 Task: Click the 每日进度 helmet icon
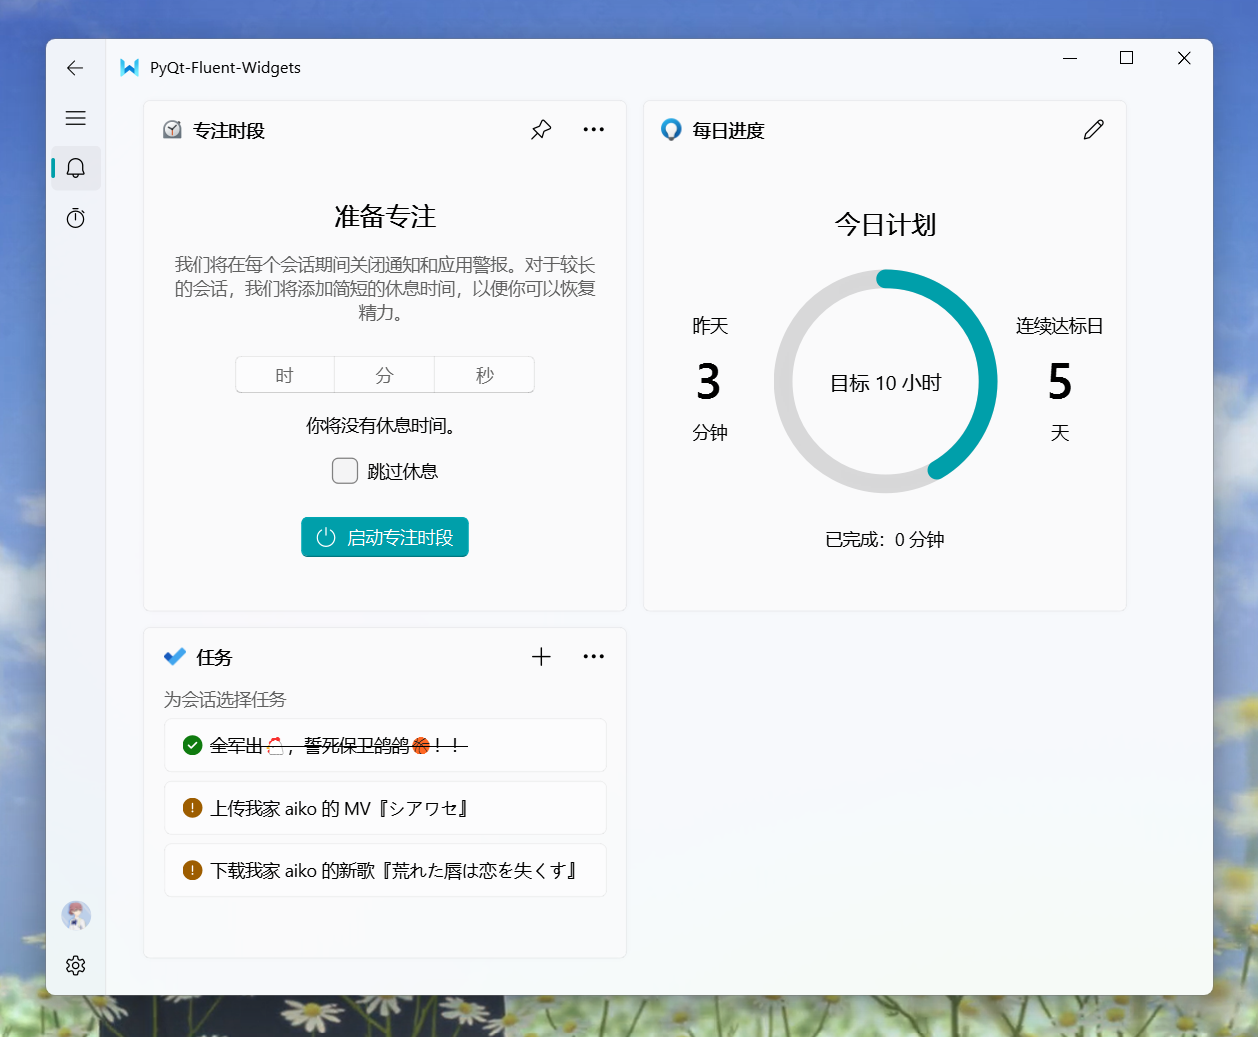click(671, 129)
